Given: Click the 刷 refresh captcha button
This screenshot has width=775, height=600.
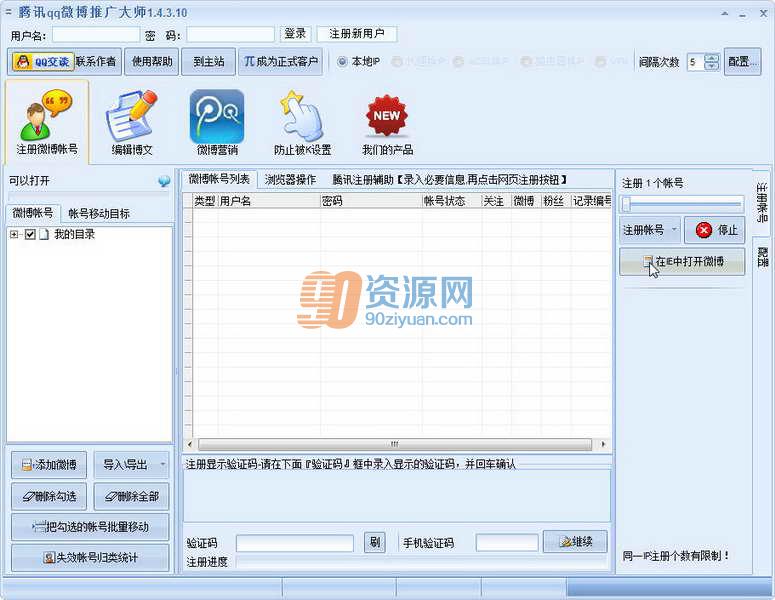Looking at the screenshot, I should 375,542.
